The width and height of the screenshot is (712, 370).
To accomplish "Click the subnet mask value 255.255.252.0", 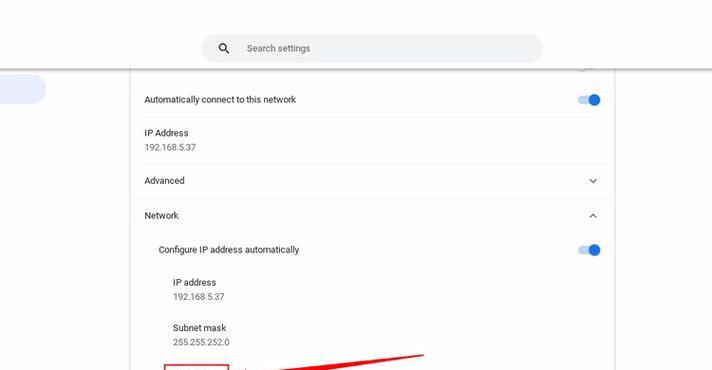I will (201, 342).
